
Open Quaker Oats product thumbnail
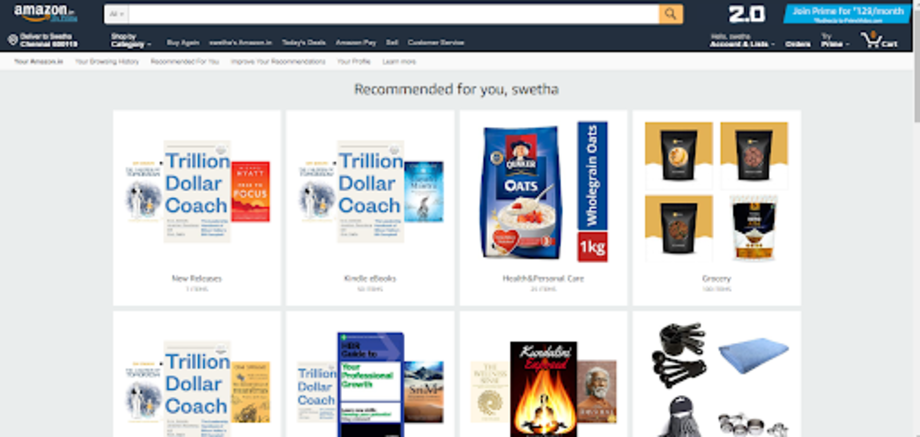click(520, 192)
